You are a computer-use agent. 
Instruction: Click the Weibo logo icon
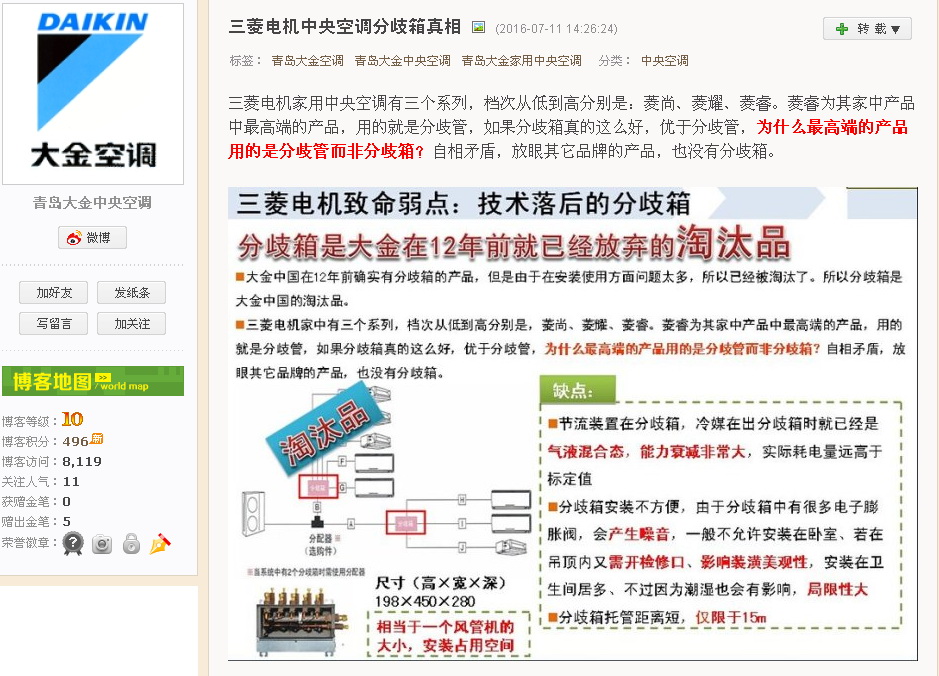click(x=74, y=238)
